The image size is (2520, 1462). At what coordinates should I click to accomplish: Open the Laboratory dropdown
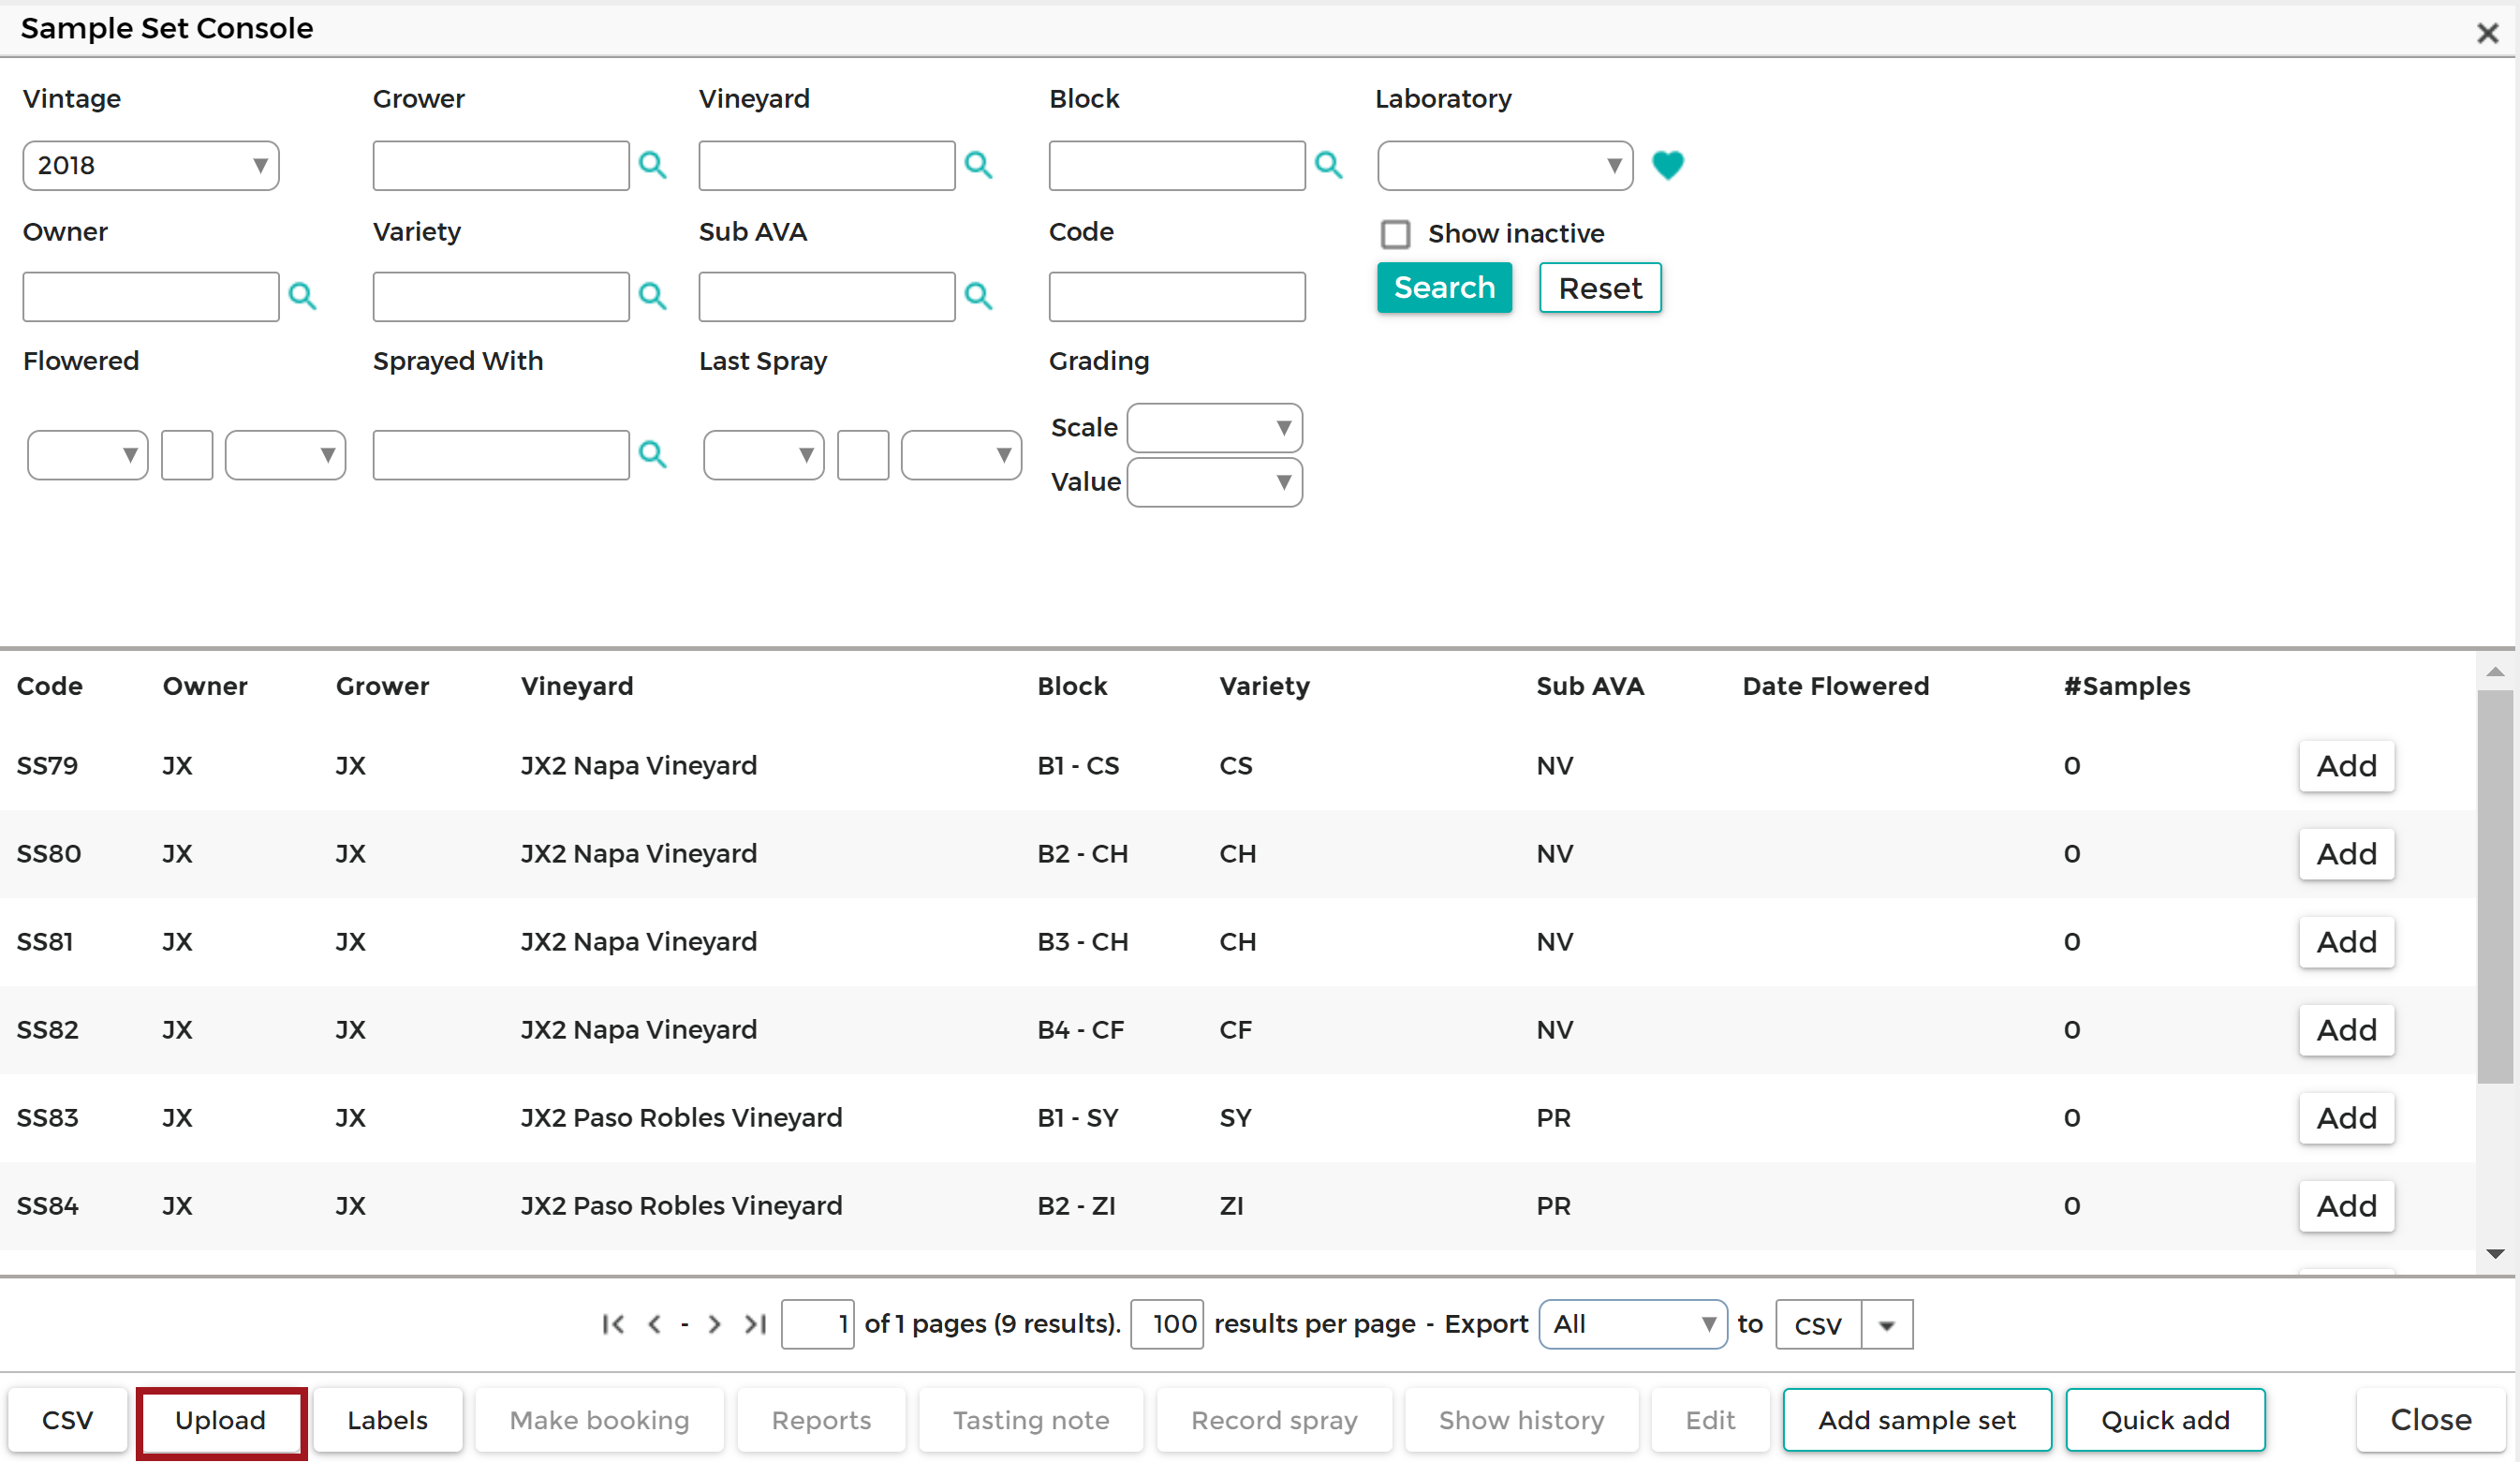(x=1505, y=166)
